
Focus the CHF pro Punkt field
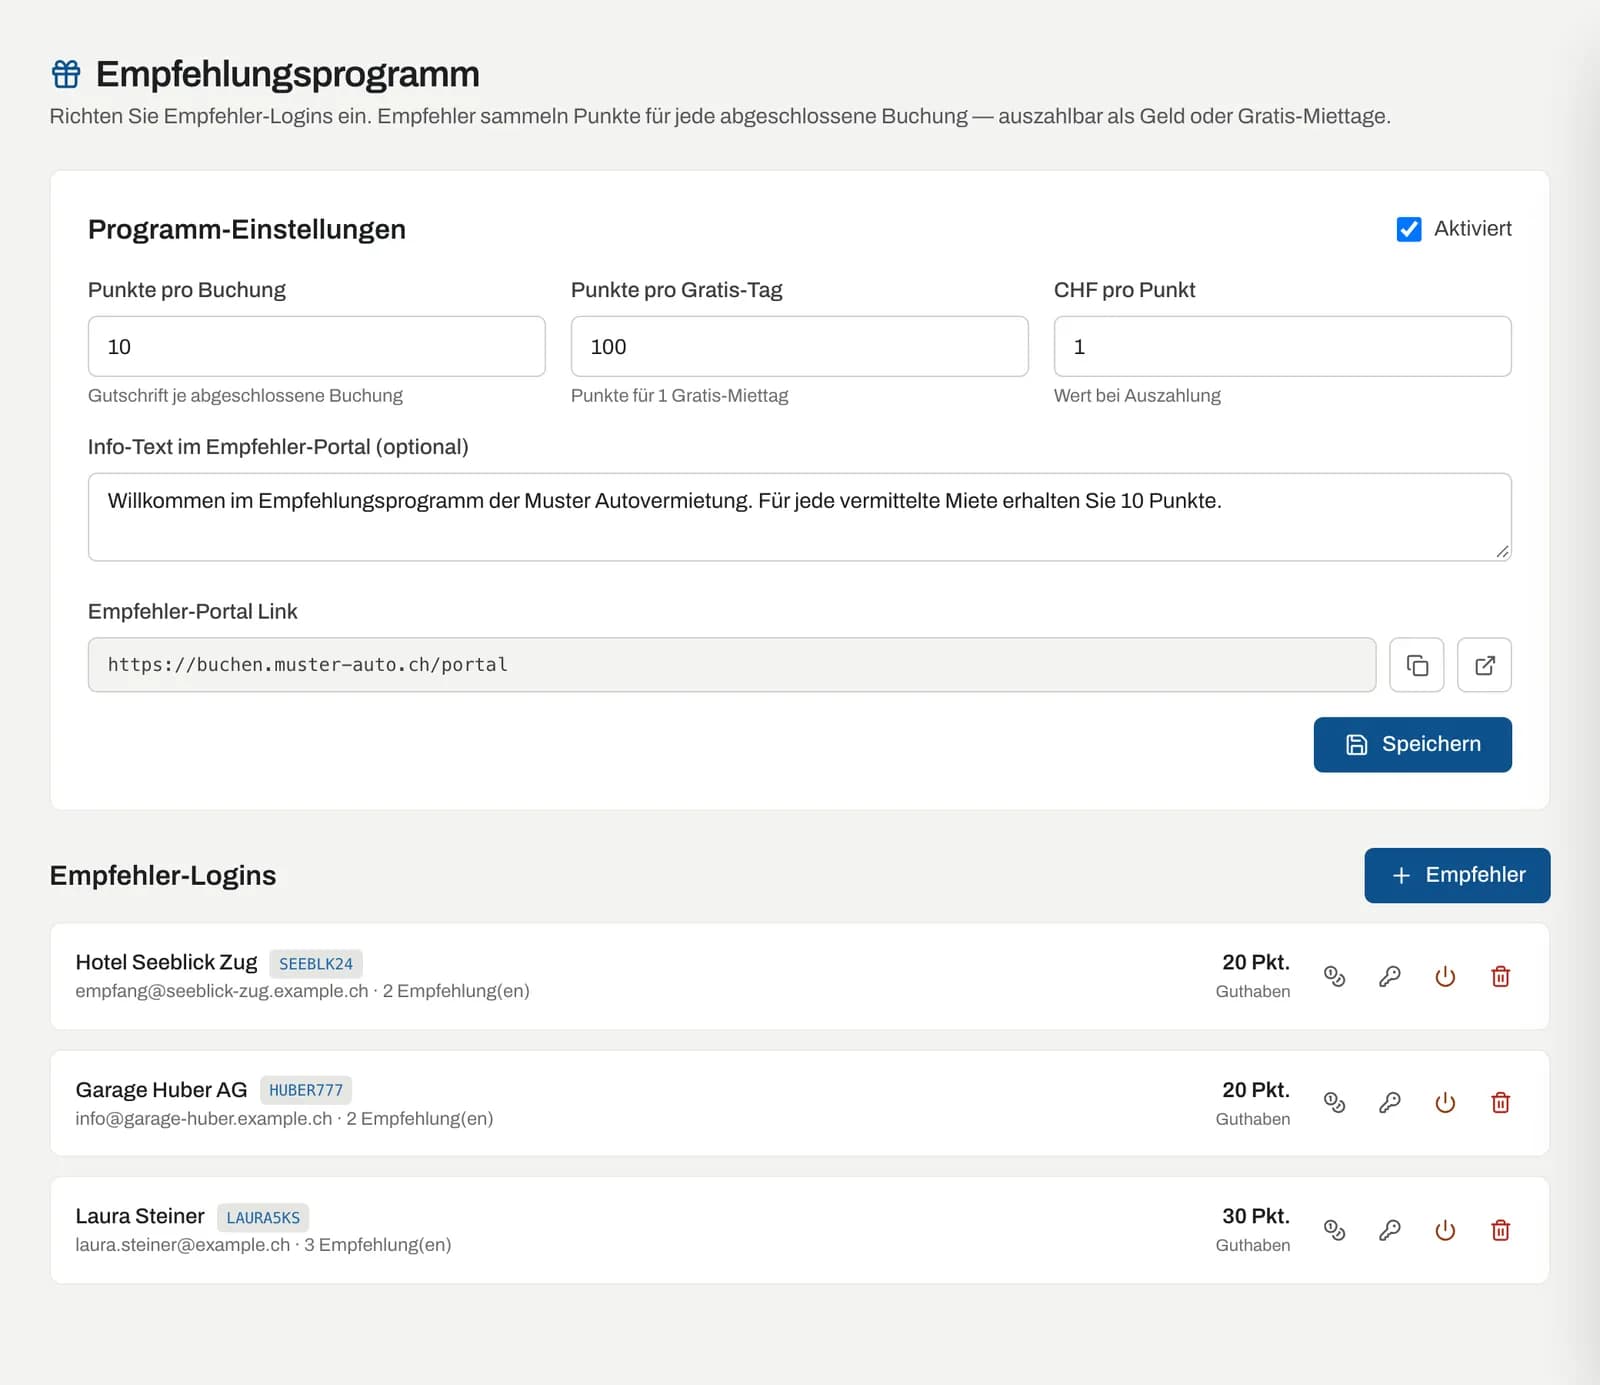(1283, 347)
